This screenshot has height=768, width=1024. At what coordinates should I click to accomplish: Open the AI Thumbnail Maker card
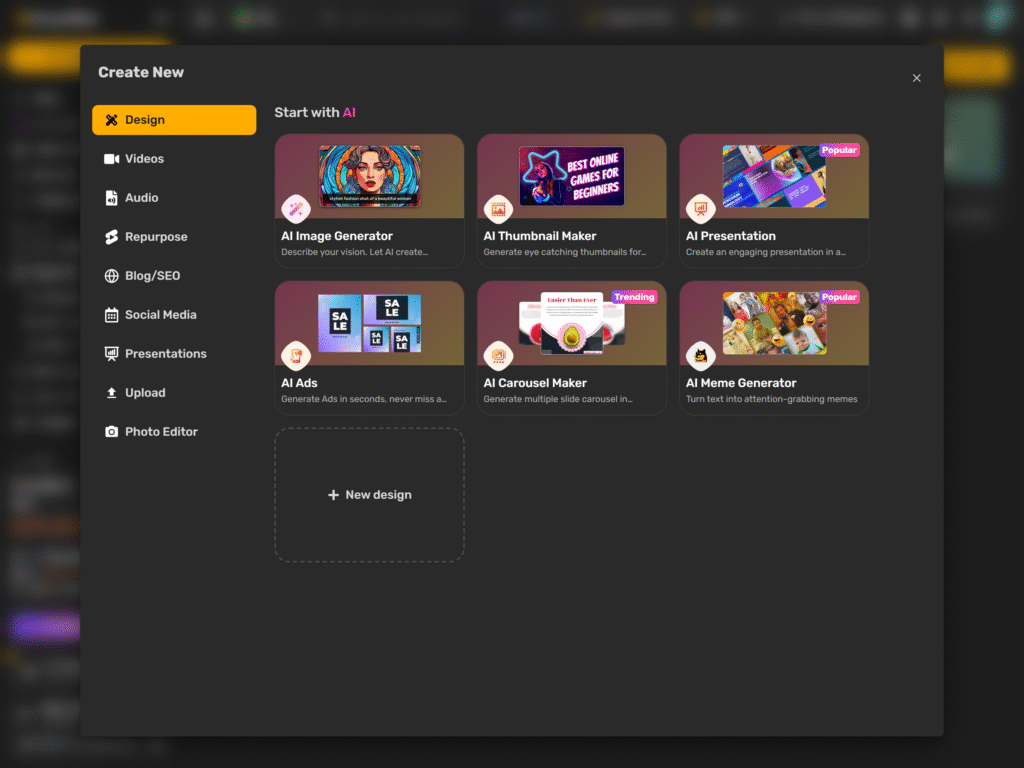point(571,200)
